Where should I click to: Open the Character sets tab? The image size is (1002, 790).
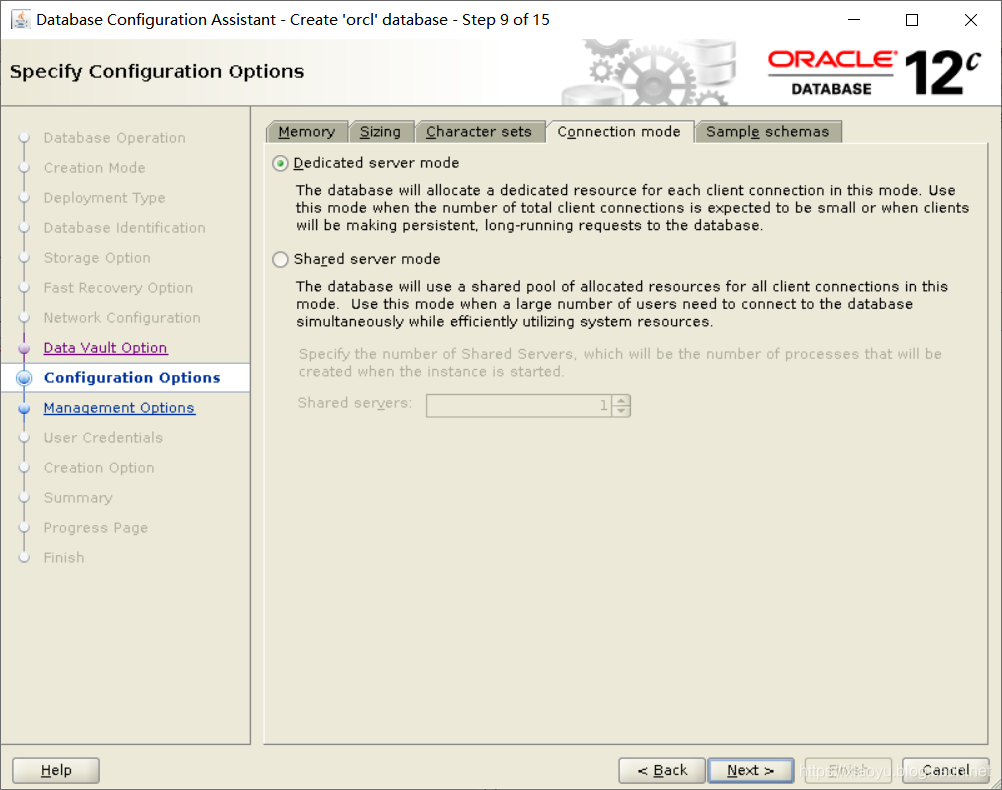click(479, 132)
